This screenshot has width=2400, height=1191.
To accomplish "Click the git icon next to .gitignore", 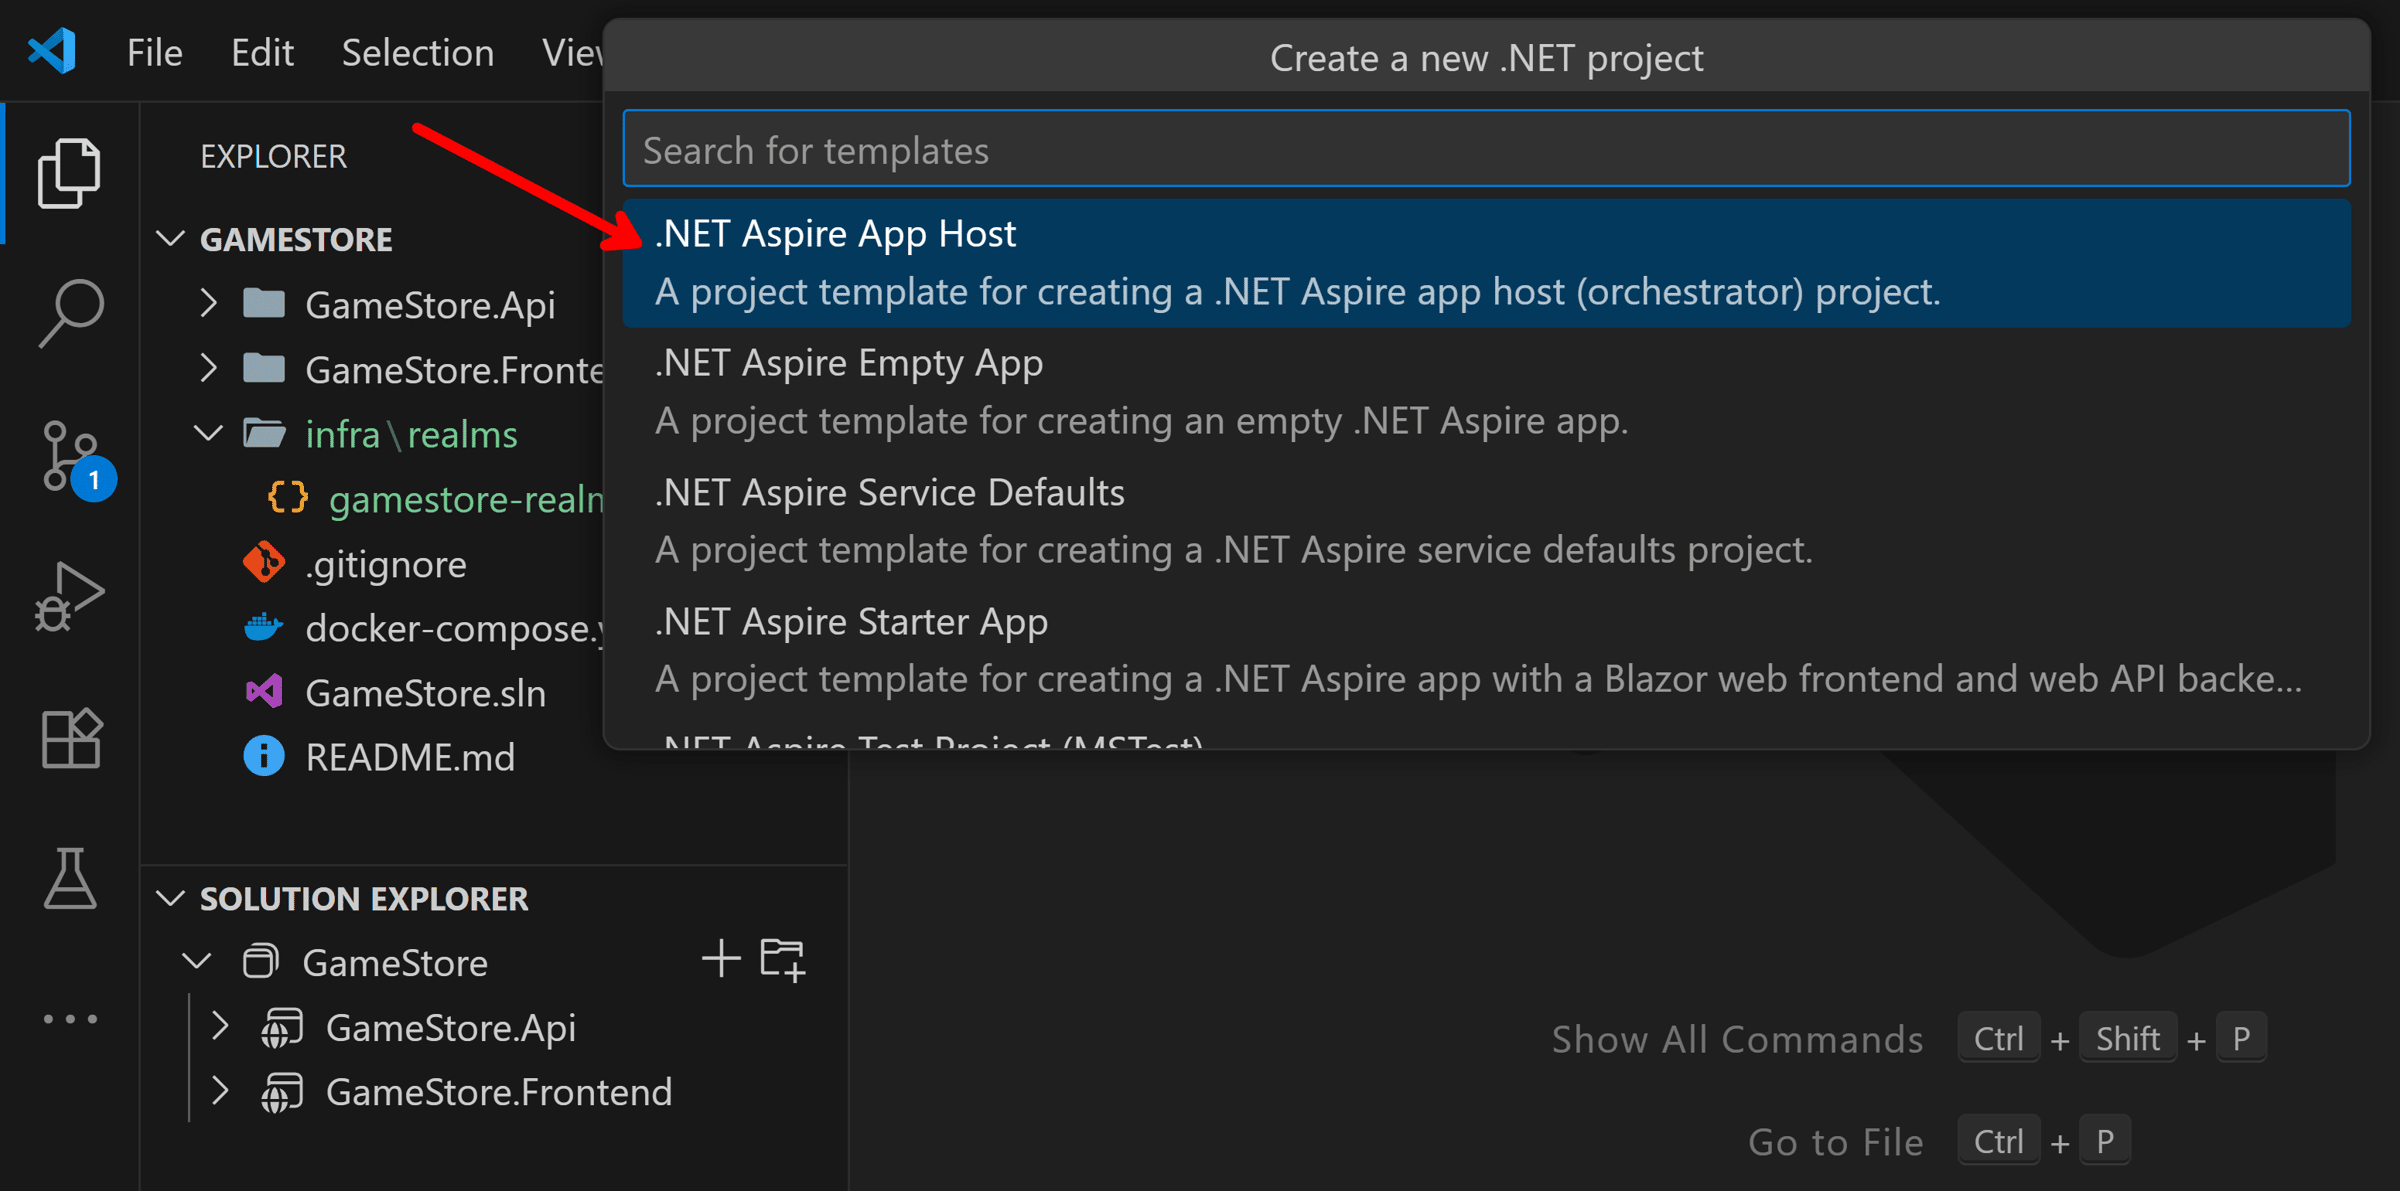I will tap(264, 563).
